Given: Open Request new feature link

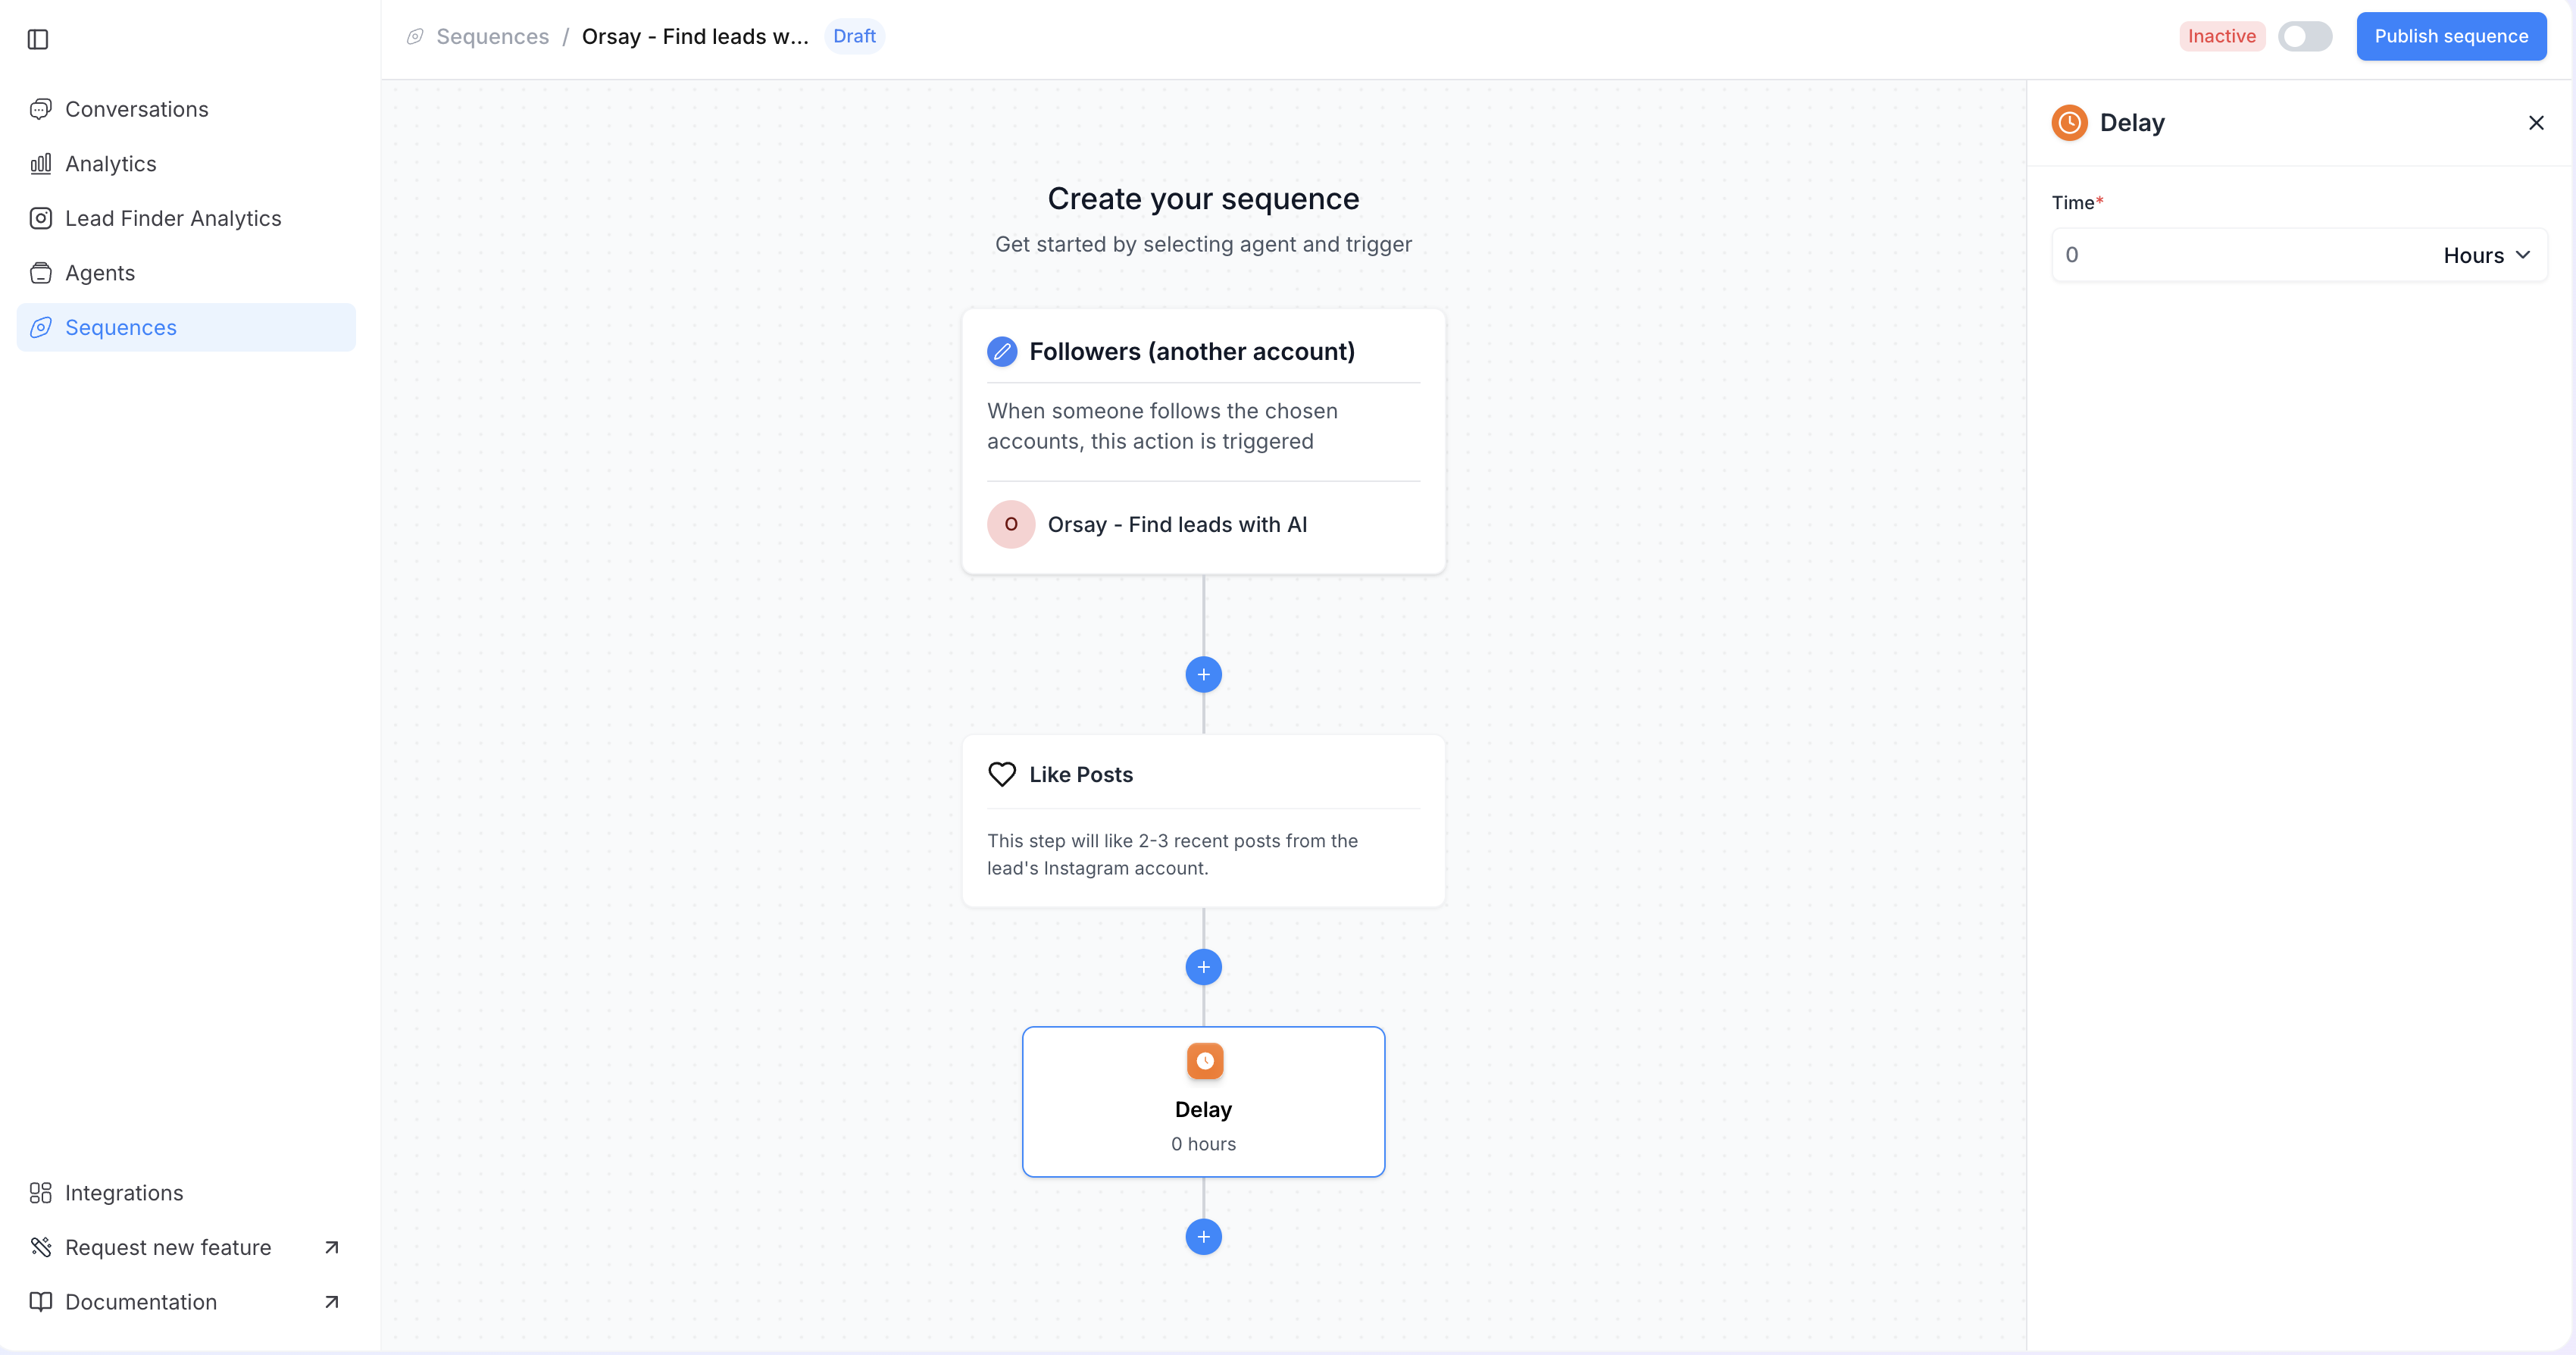Looking at the screenshot, I should coord(168,1247).
